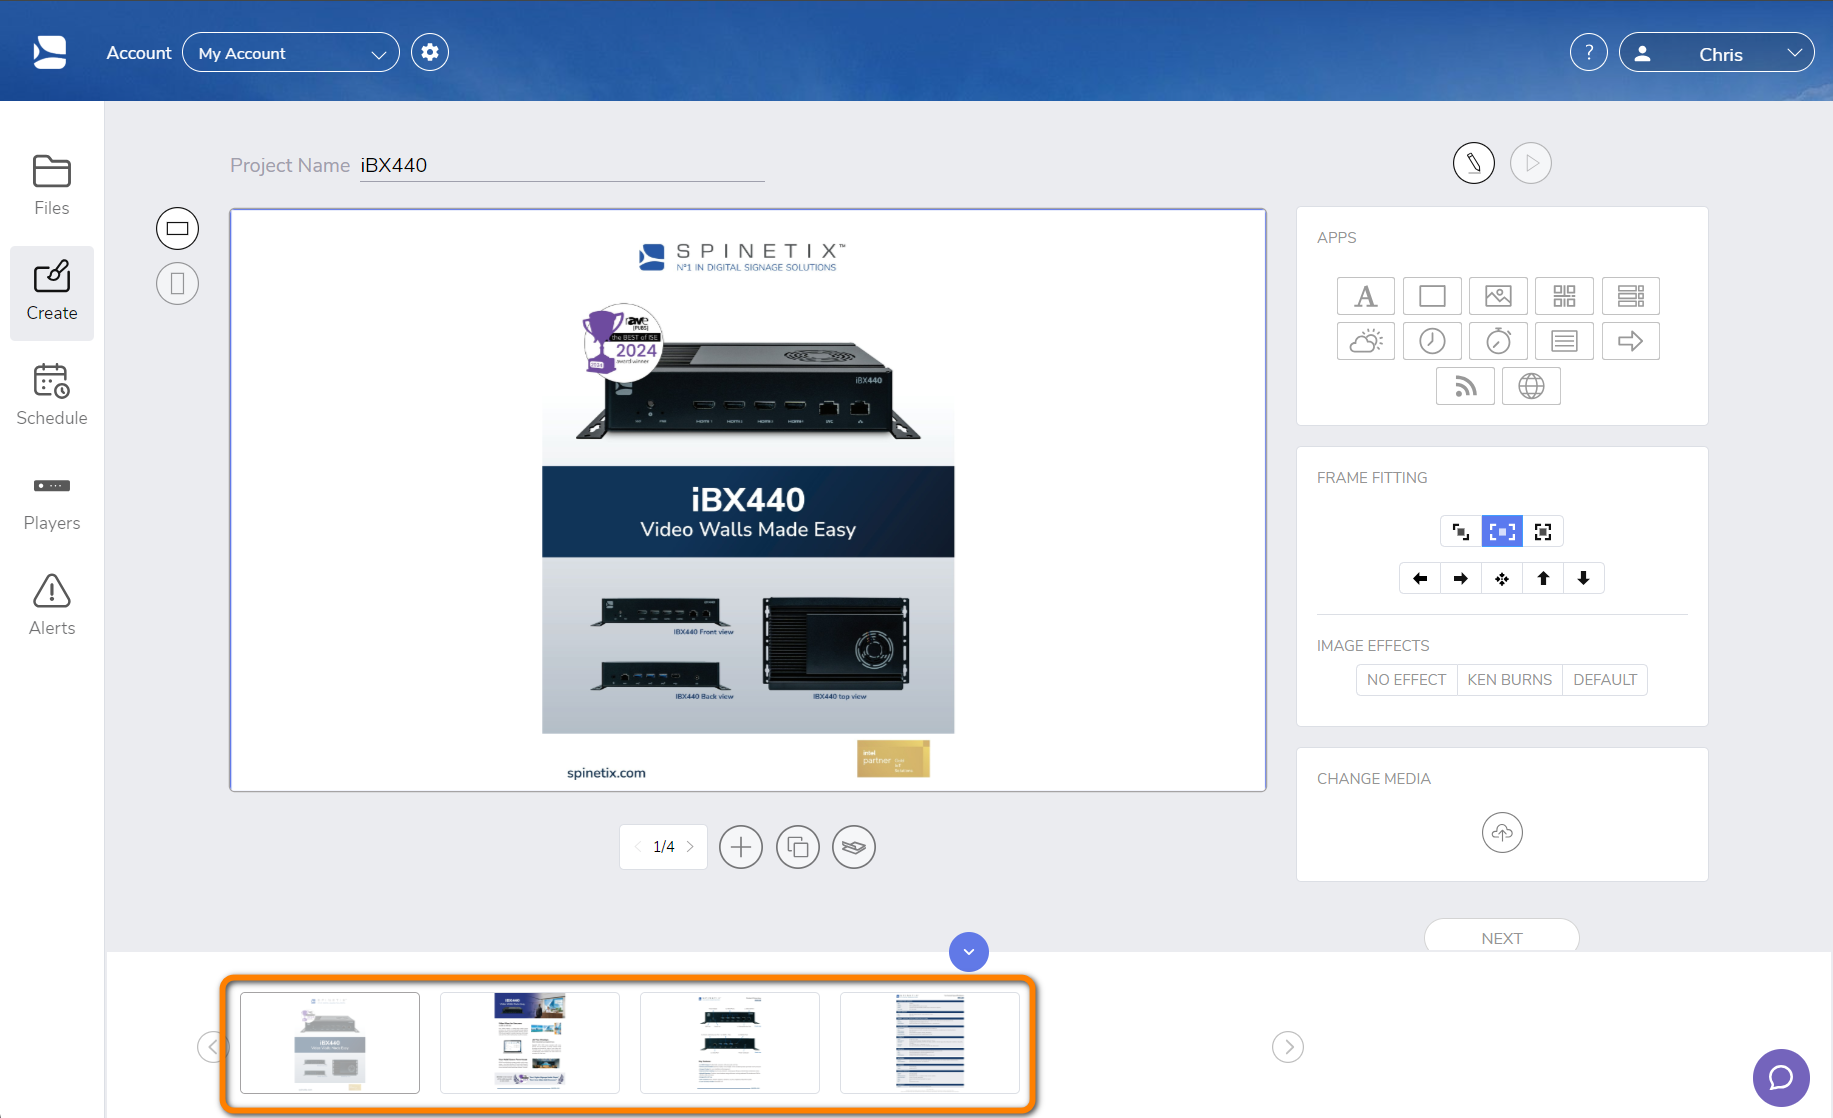
Task: Preview project with play button
Action: (x=1531, y=163)
